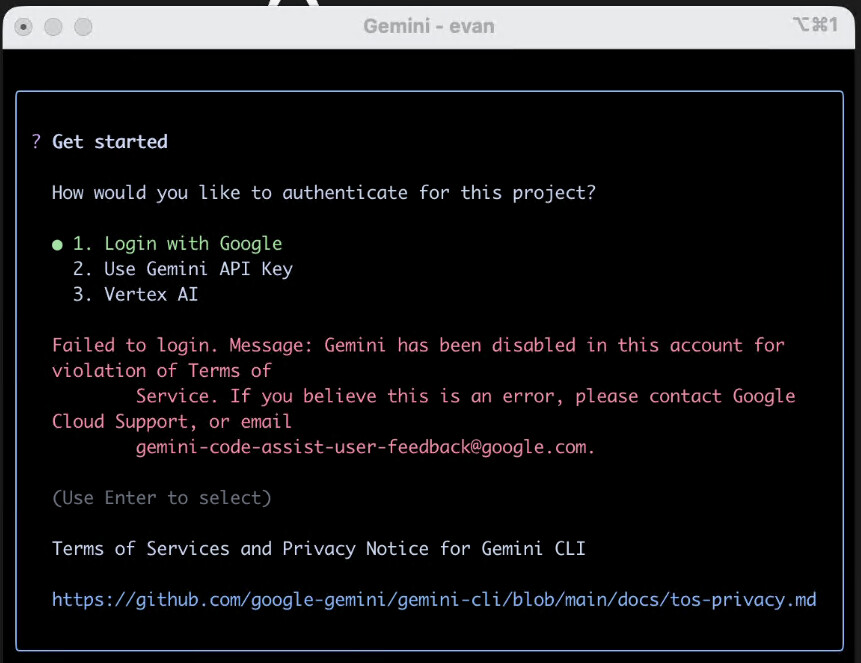Viewport: 861px width, 663px height.
Task: Click the Failed to login error message
Action: tap(423, 396)
